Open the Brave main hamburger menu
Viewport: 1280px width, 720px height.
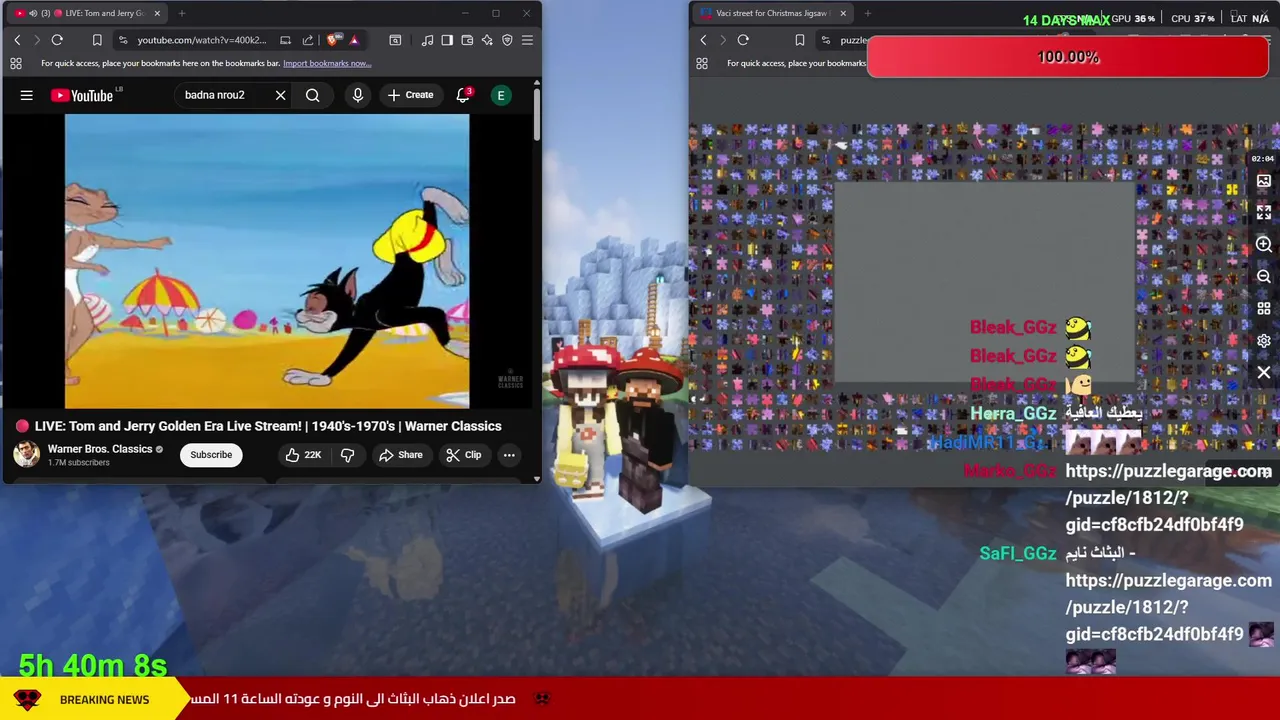[x=527, y=40]
